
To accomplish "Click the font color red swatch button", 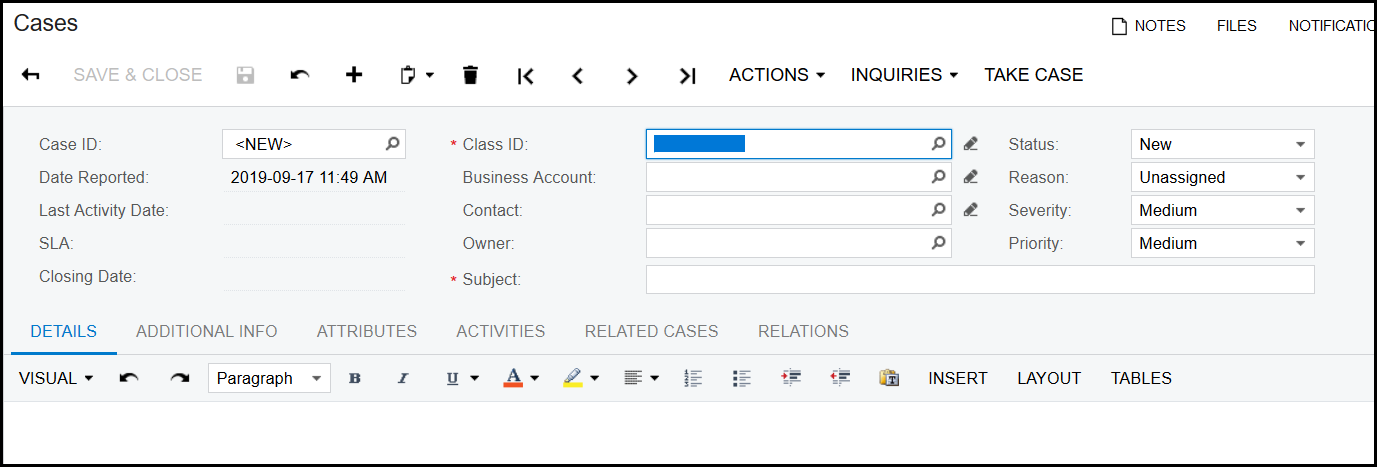I will coord(513,378).
